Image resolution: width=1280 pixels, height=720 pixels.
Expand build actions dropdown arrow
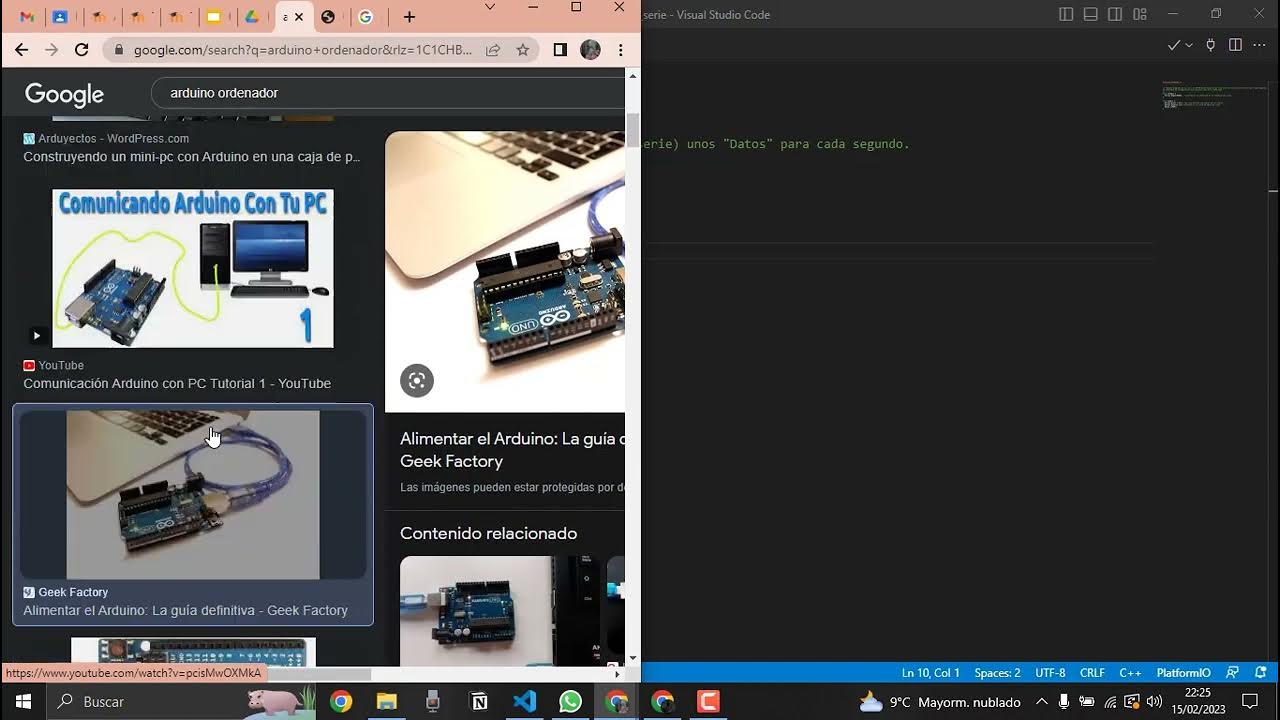tap(1189, 45)
